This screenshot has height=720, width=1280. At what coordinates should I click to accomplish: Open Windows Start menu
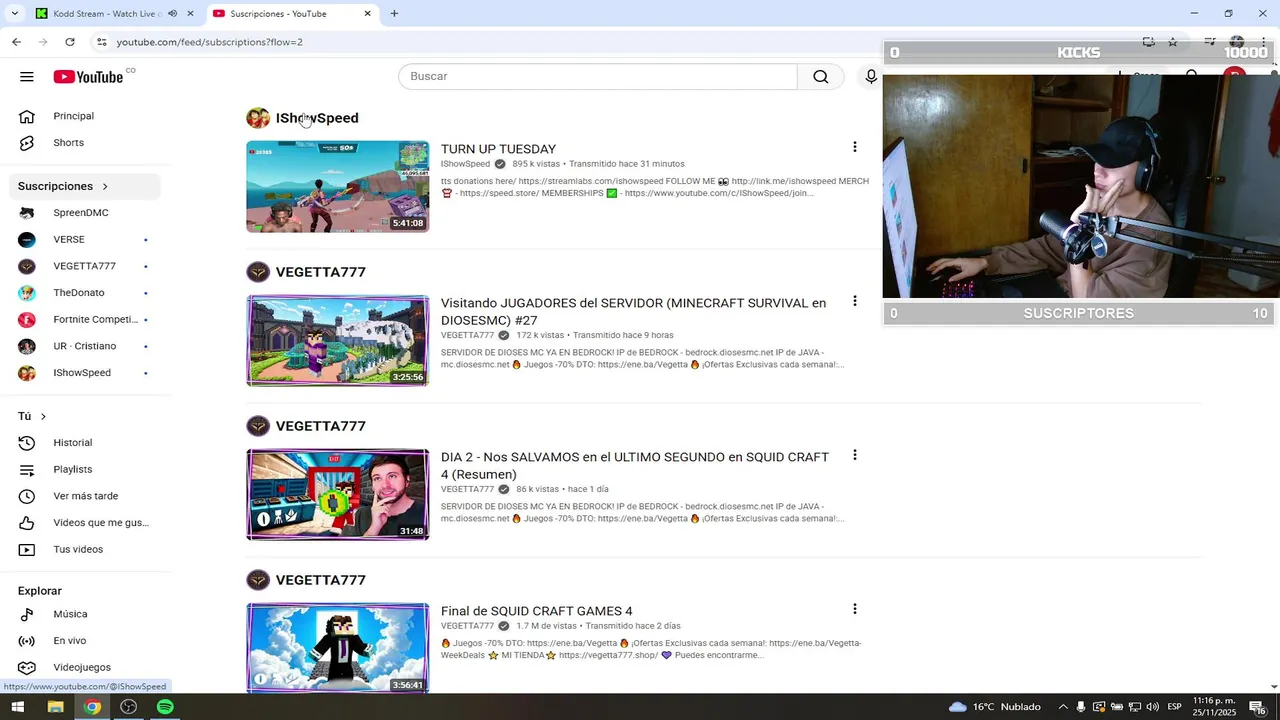click(17, 707)
